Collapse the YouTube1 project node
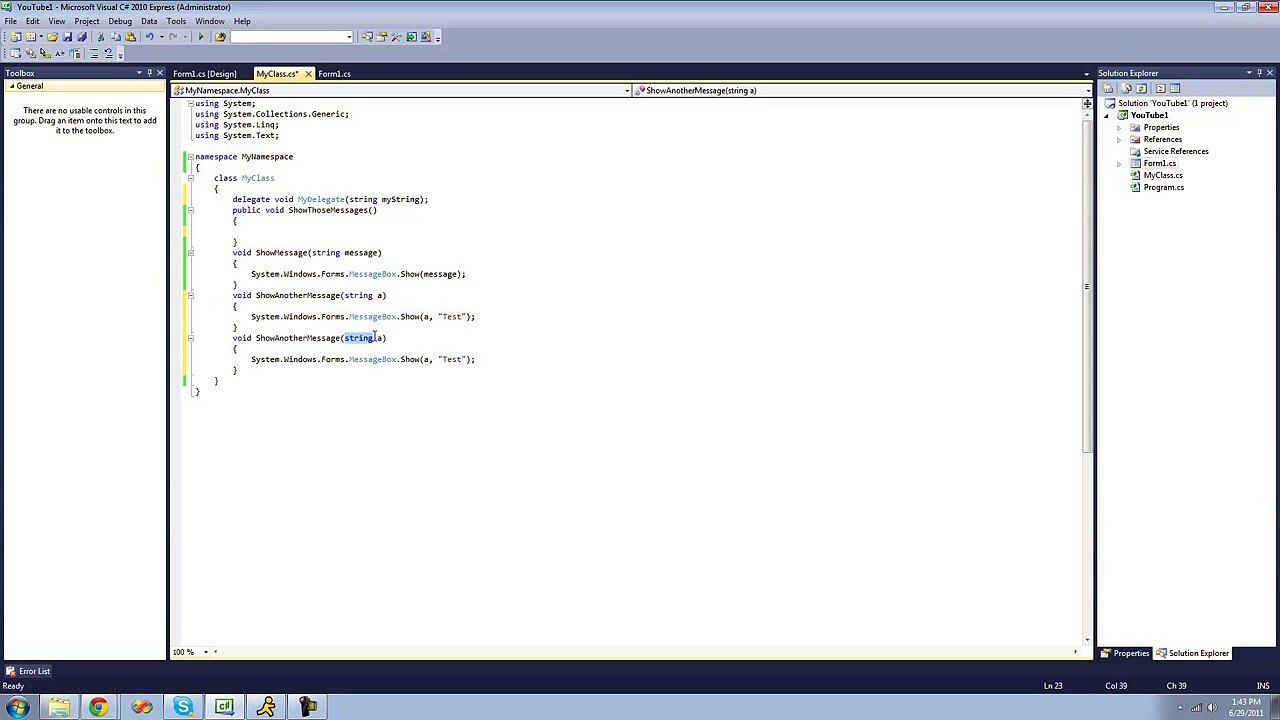1280x720 pixels. (1107, 116)
